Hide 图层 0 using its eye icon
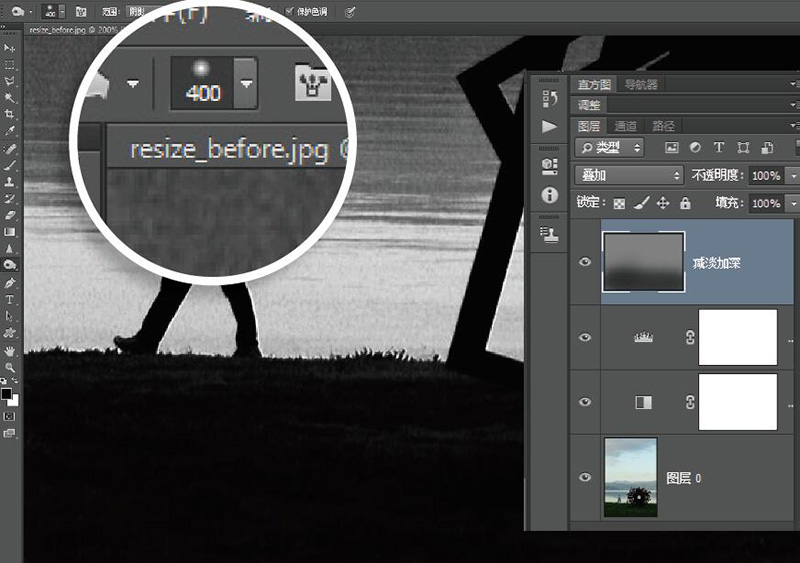The height and width of the screenshot is (563, 800). (586, 478)
